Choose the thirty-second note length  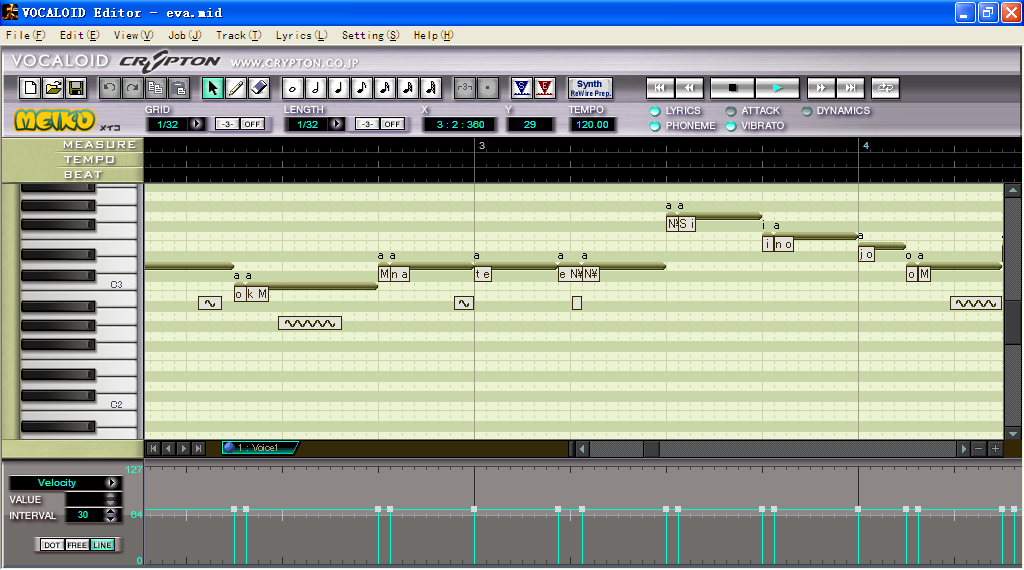pos(408,87)
